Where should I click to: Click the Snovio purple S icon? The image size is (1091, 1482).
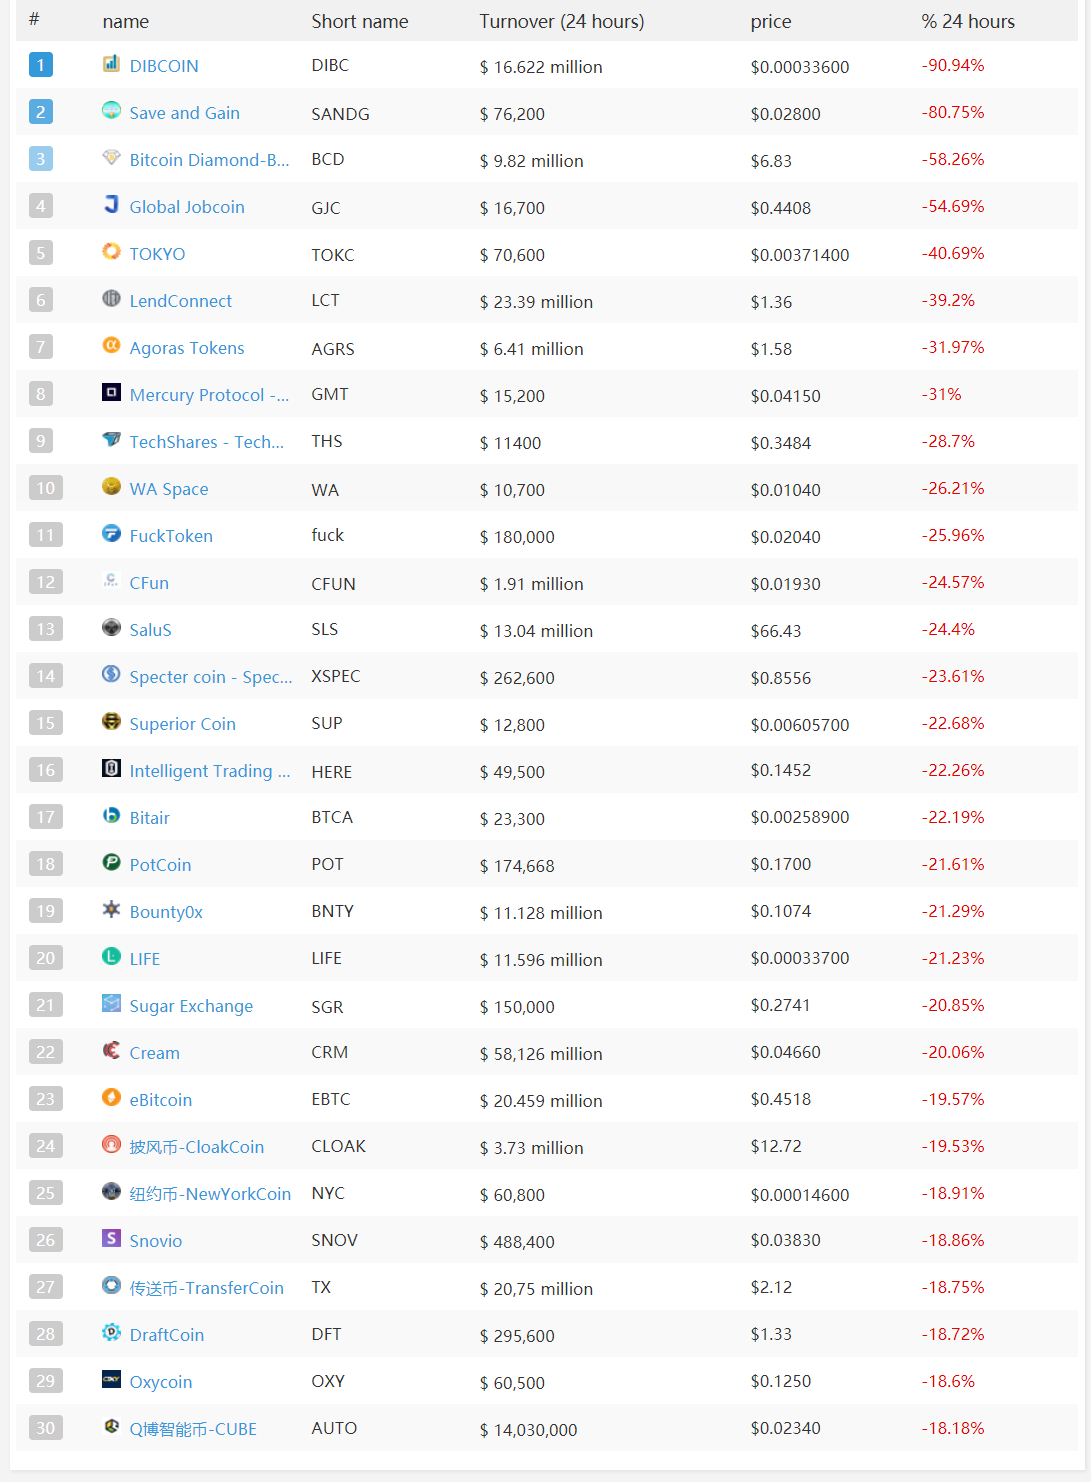pyautogui.click(x=111, y=1239)
